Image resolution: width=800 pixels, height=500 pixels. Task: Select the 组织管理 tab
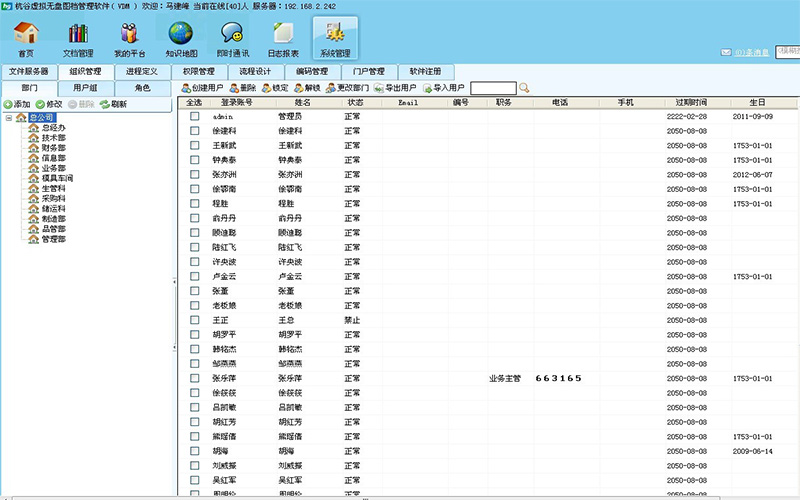[85, 71]
